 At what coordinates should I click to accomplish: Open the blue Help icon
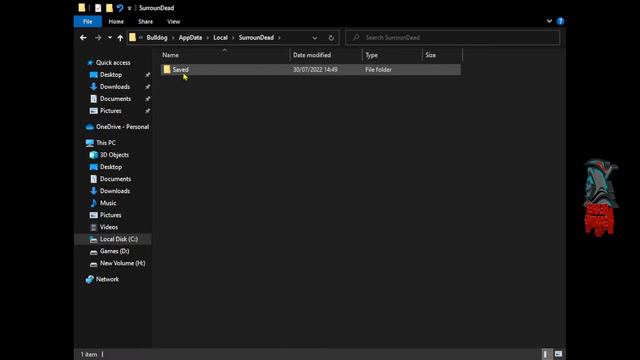click(x=560, y=21)
